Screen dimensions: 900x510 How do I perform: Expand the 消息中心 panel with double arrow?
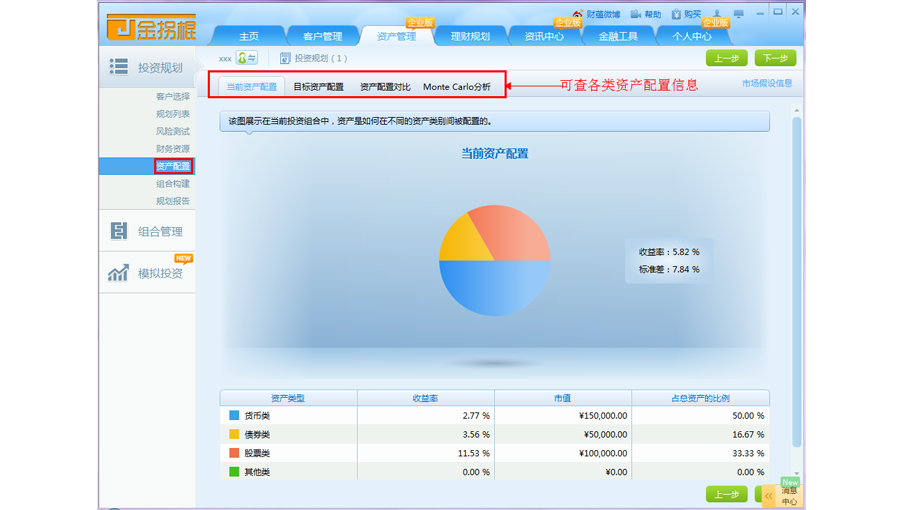pyautogui.click(x=768, y=495)
